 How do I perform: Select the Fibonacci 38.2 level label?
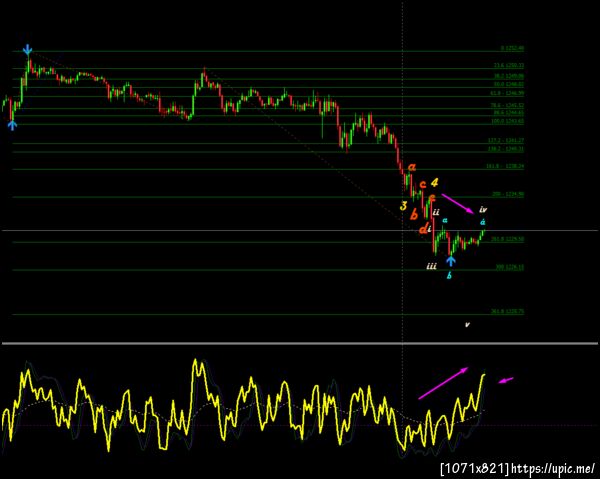(509, 76)
